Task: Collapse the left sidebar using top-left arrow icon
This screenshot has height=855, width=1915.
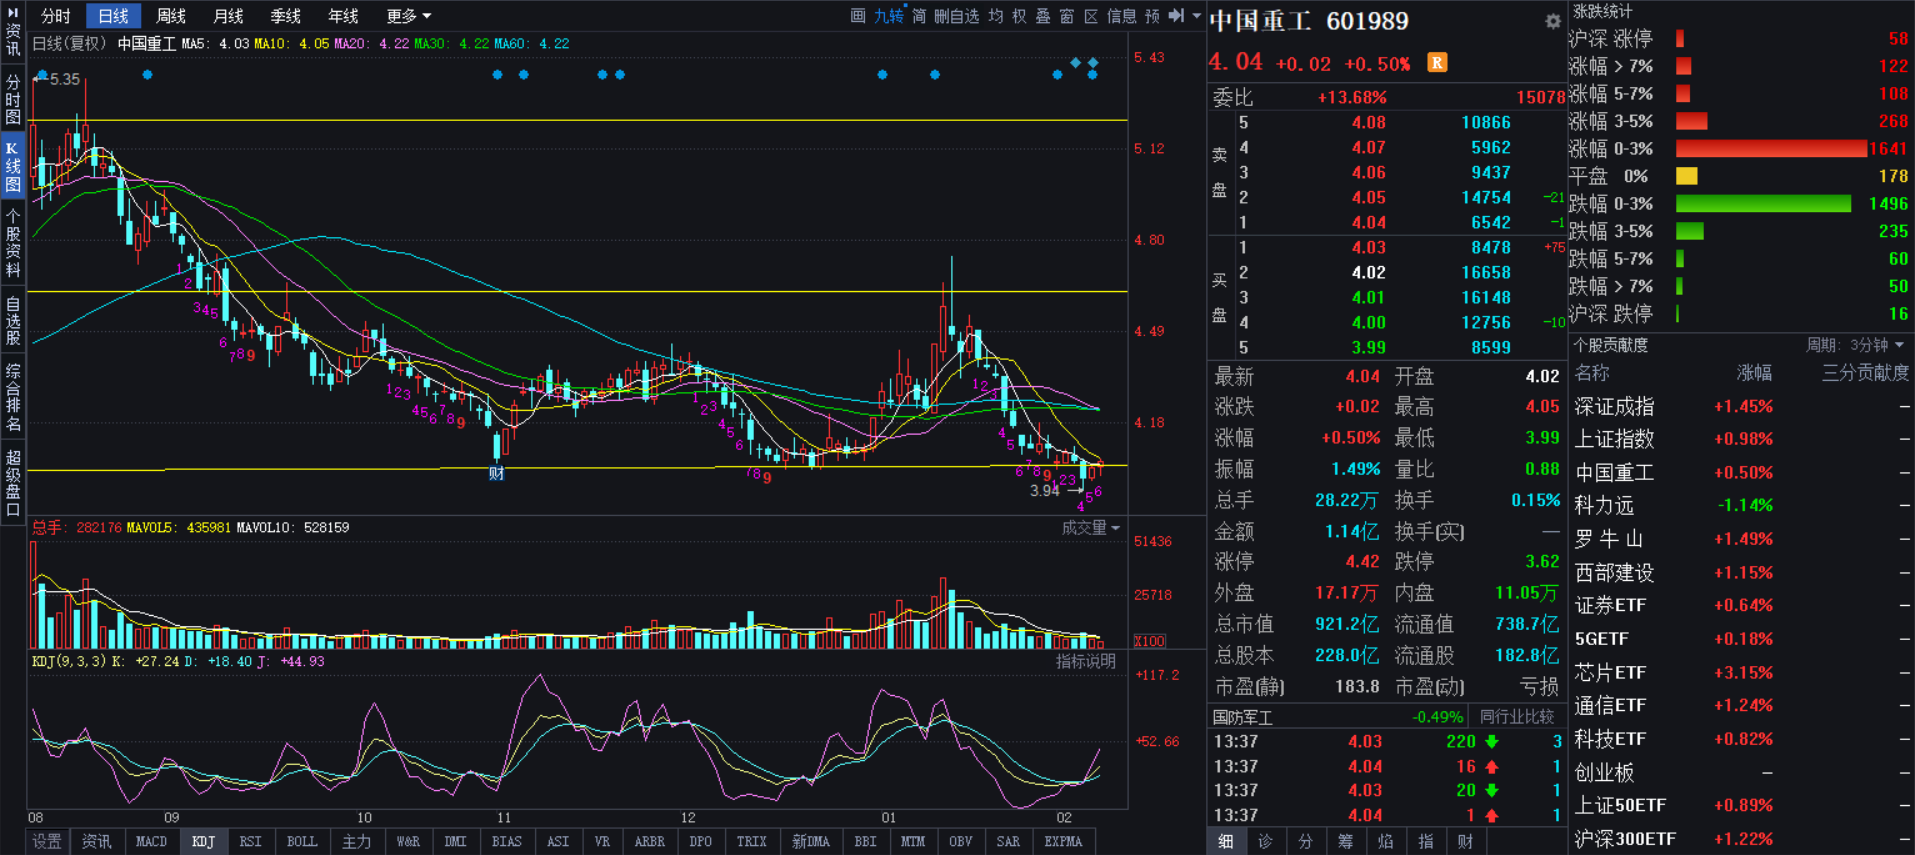Action: pyautogui.click(x=13, y=12)
